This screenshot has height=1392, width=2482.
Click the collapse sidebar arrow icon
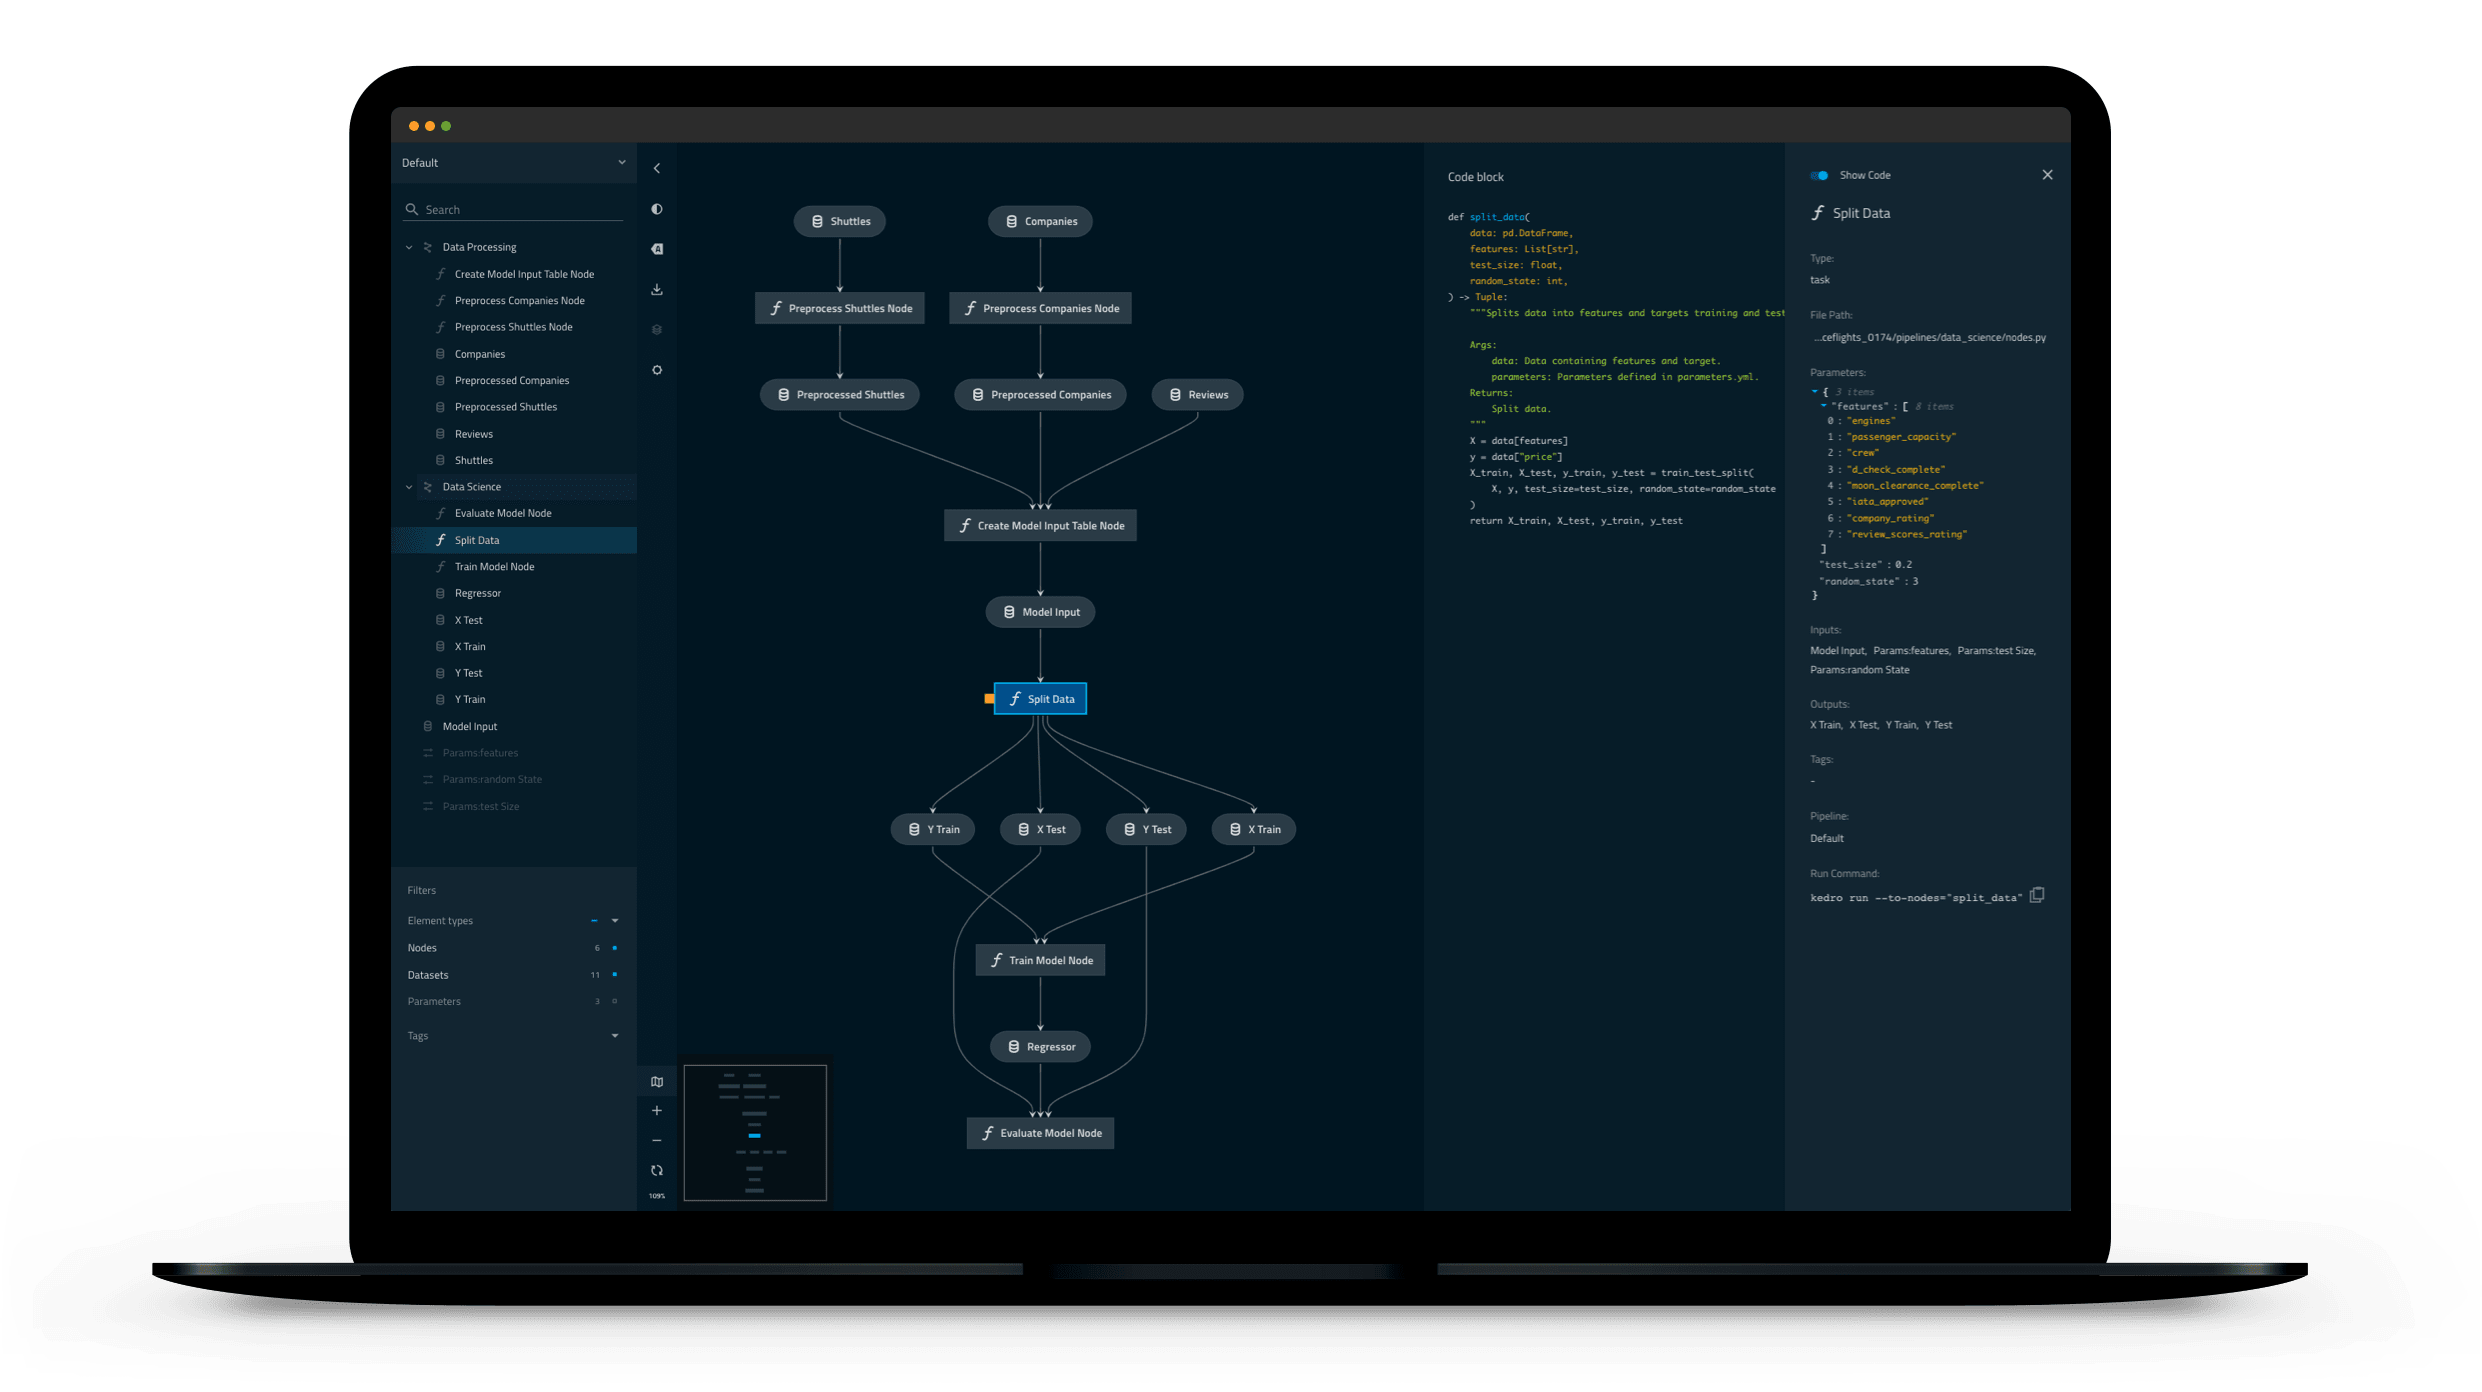(x=658, y=167)
